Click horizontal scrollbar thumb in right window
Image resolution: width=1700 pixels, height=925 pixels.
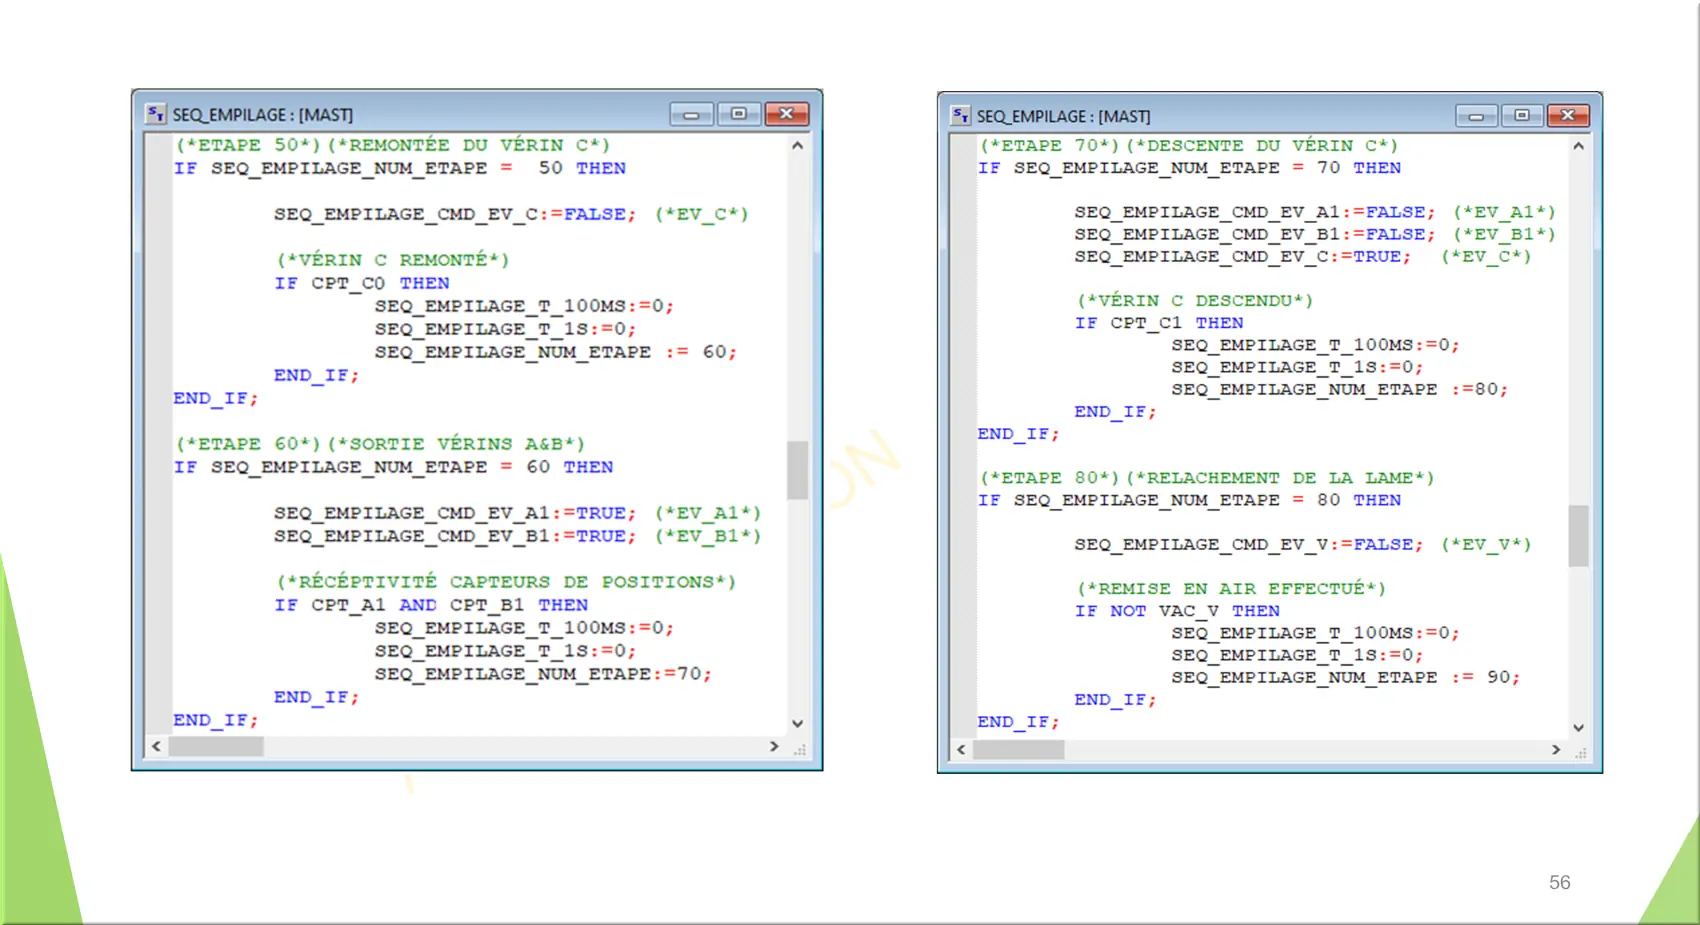click(x=1019, y=750)
